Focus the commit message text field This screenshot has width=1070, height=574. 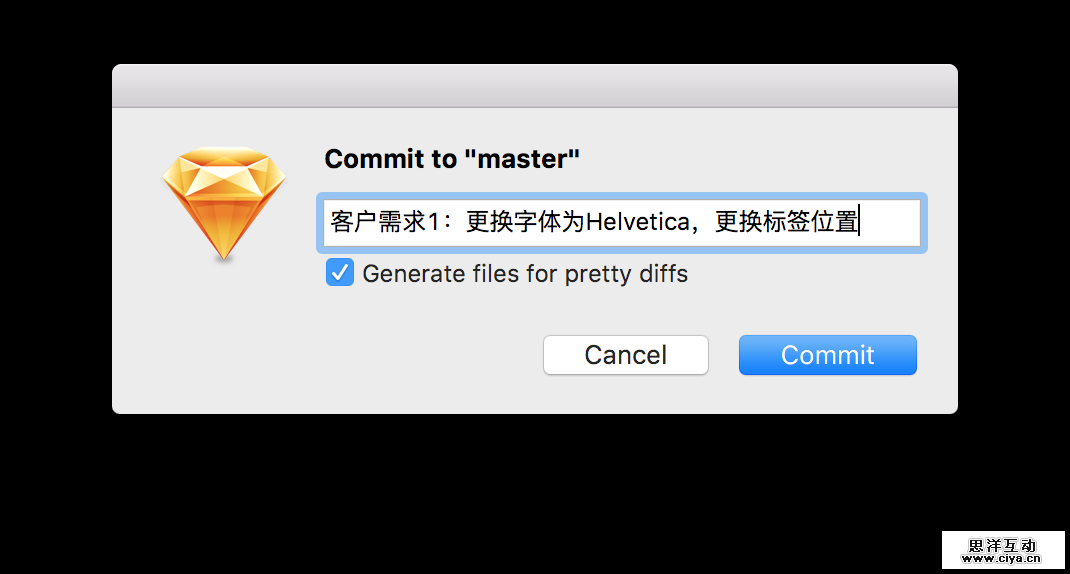coord(620,223)
